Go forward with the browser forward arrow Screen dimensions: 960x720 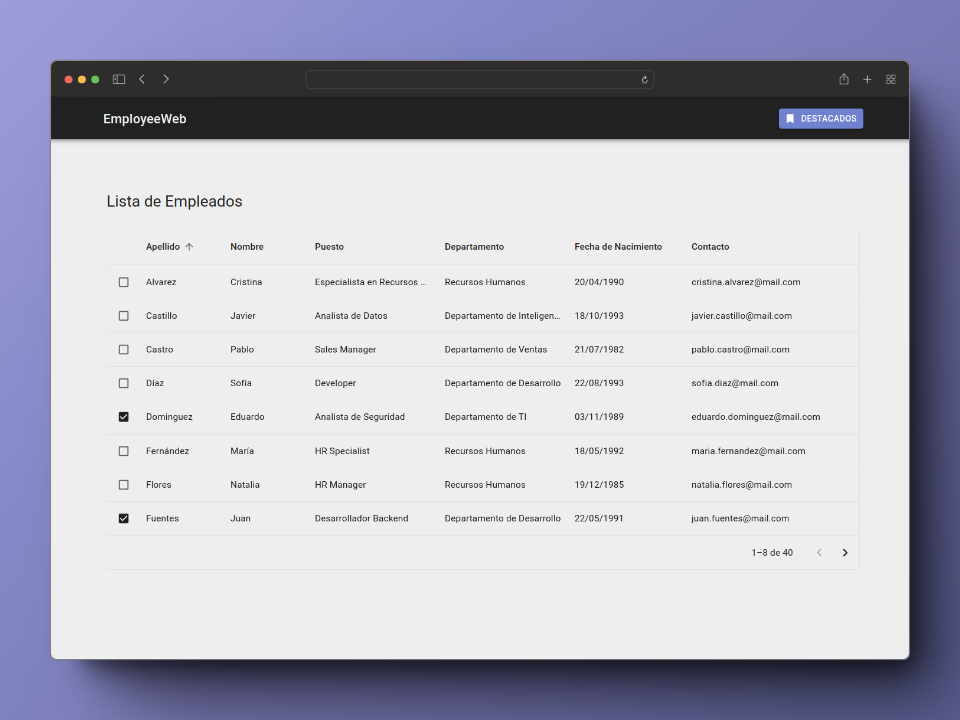(x=166, y=79)
